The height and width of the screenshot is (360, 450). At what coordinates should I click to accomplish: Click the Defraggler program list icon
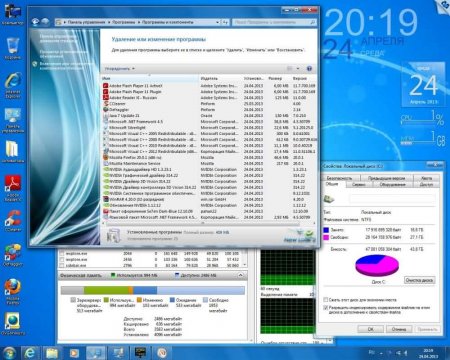coord(106,109)
